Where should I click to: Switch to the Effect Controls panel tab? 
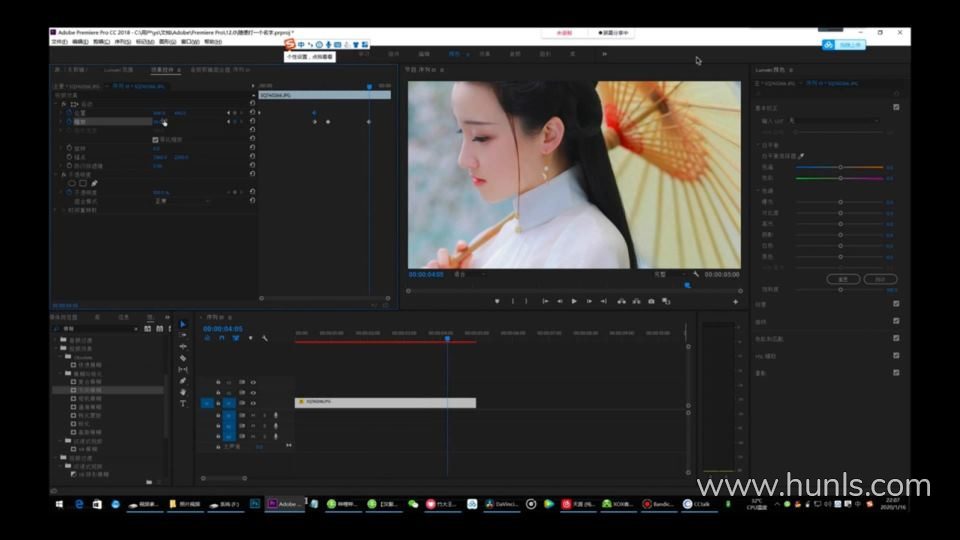point(160,70)
